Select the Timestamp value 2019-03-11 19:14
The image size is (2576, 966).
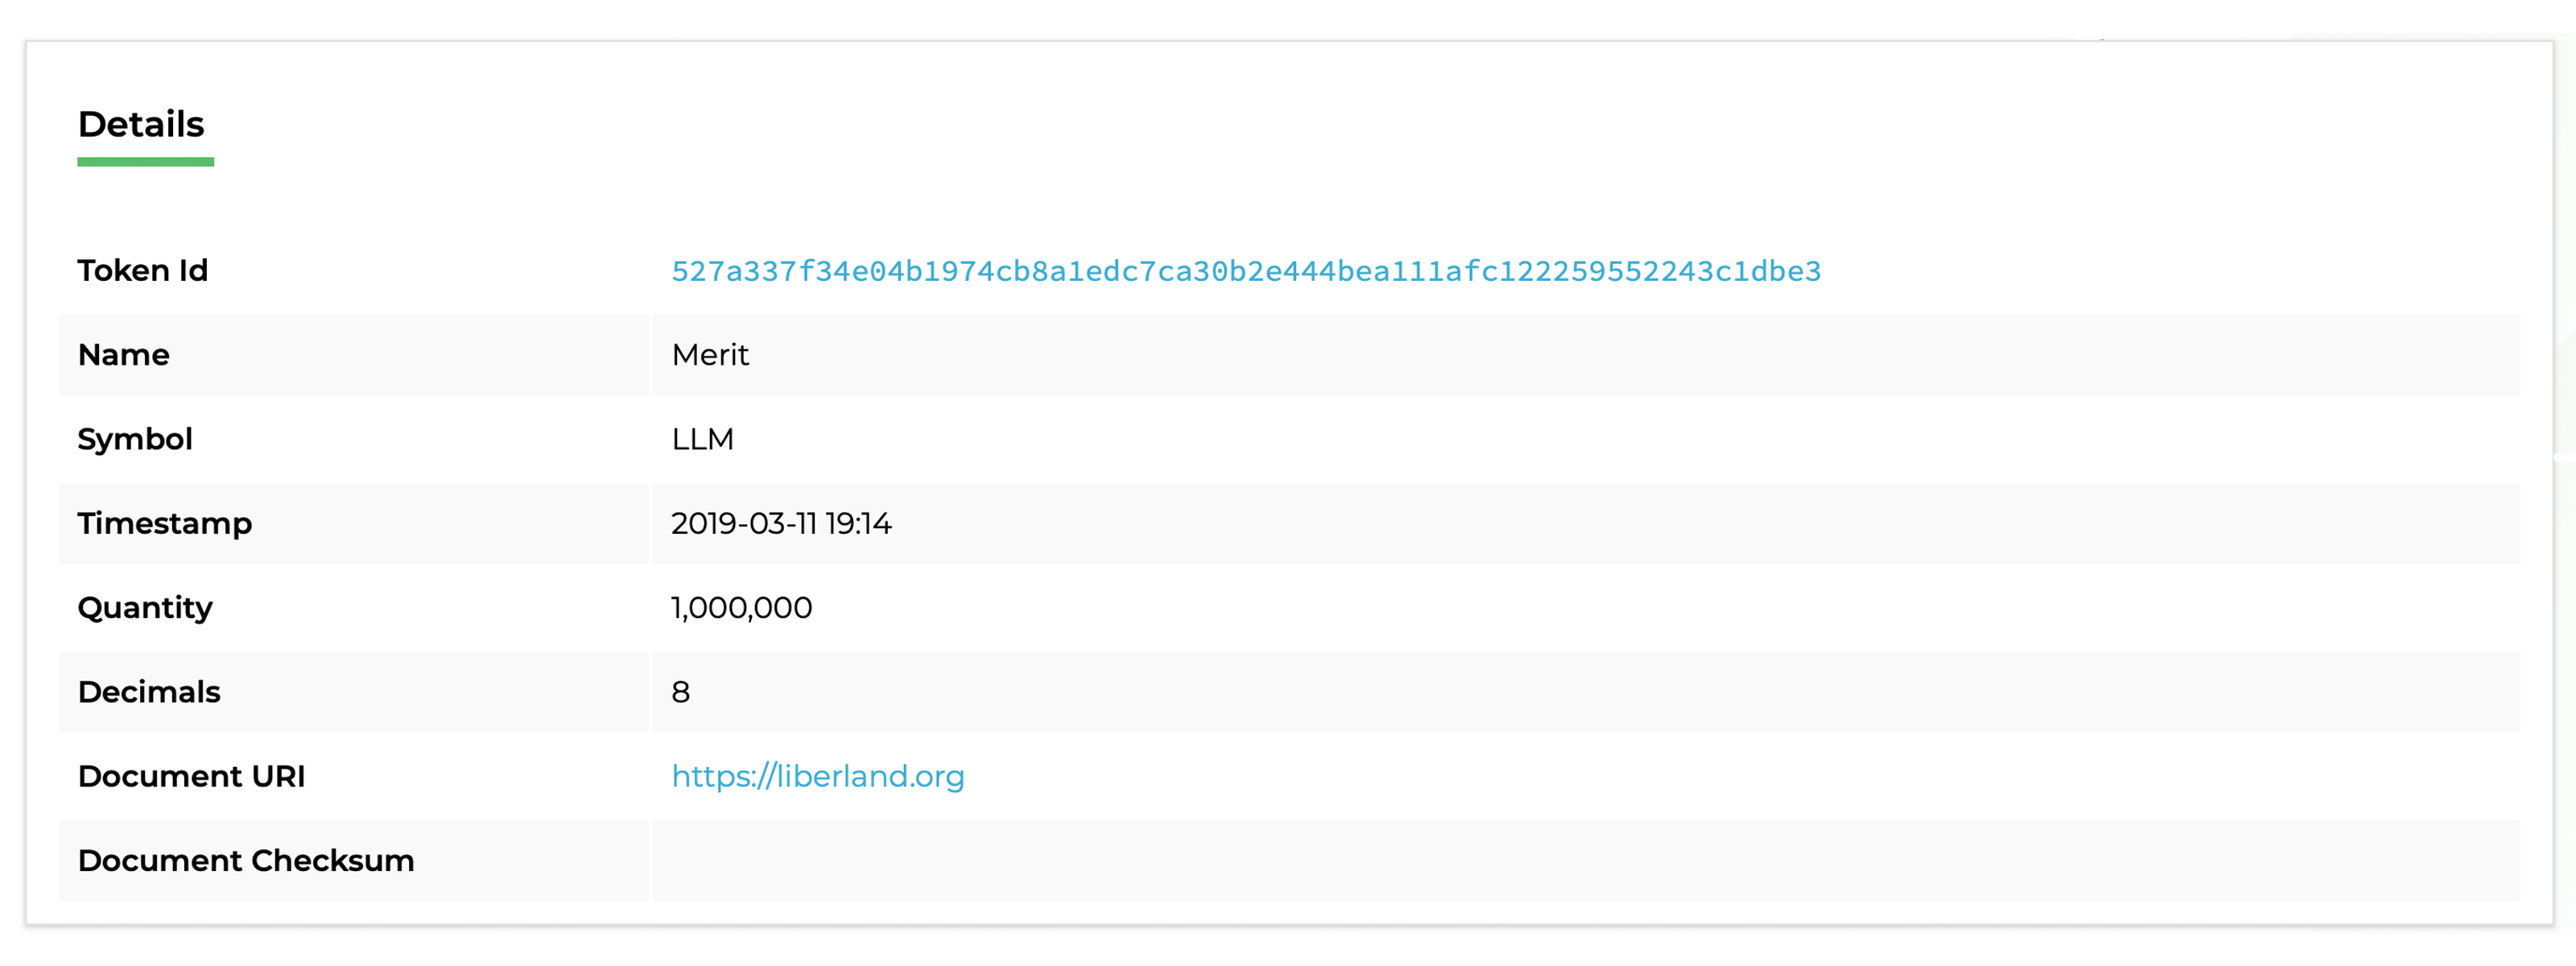(782, 523)
